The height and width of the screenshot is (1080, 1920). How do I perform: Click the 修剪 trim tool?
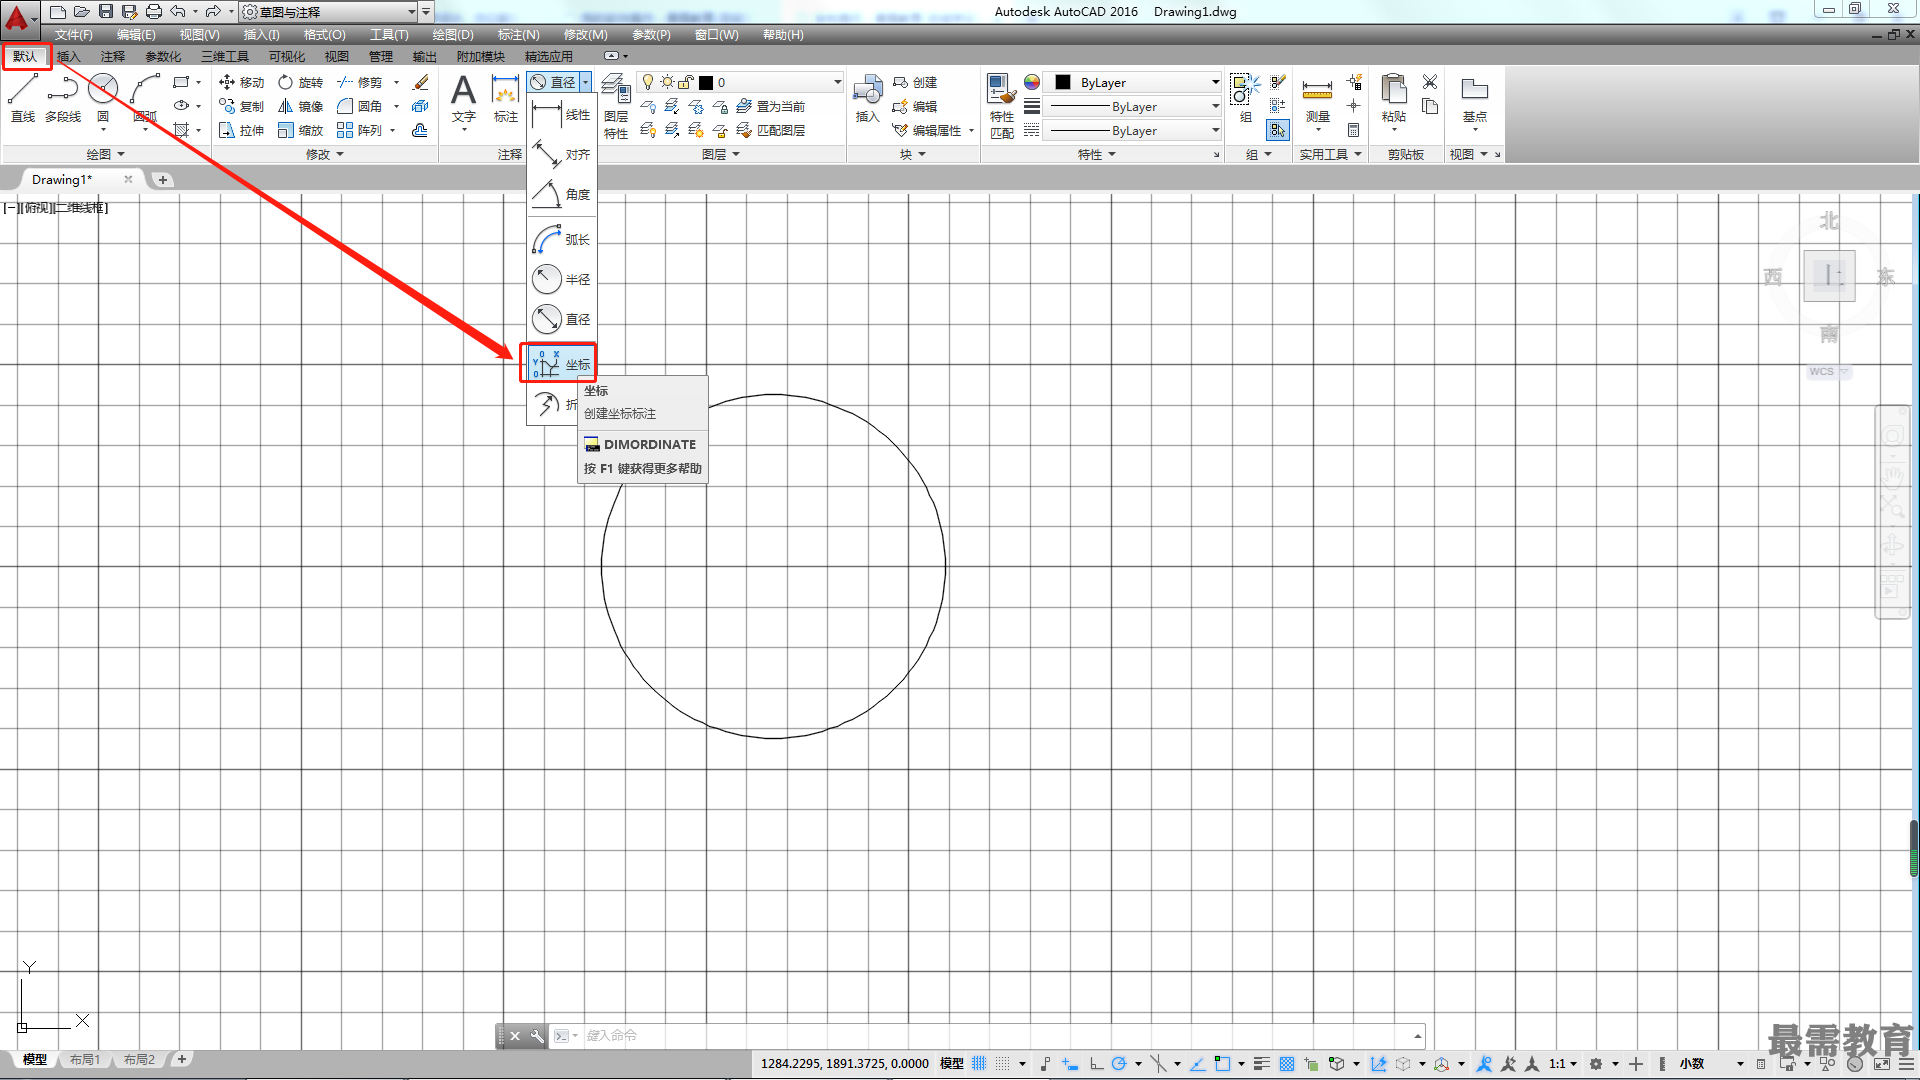(x=360, y=82)
